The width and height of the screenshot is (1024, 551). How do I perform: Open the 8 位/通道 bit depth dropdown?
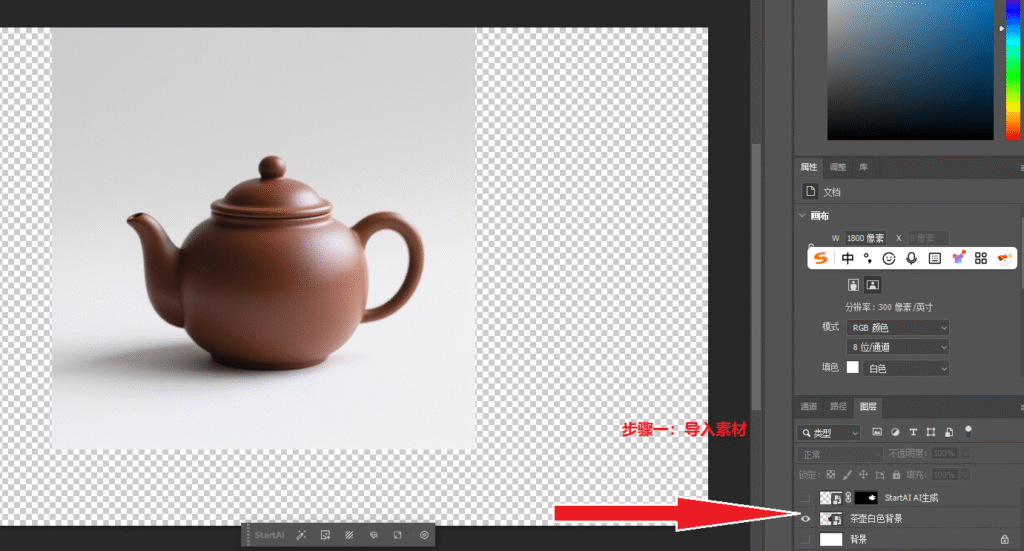coord(898,347)
